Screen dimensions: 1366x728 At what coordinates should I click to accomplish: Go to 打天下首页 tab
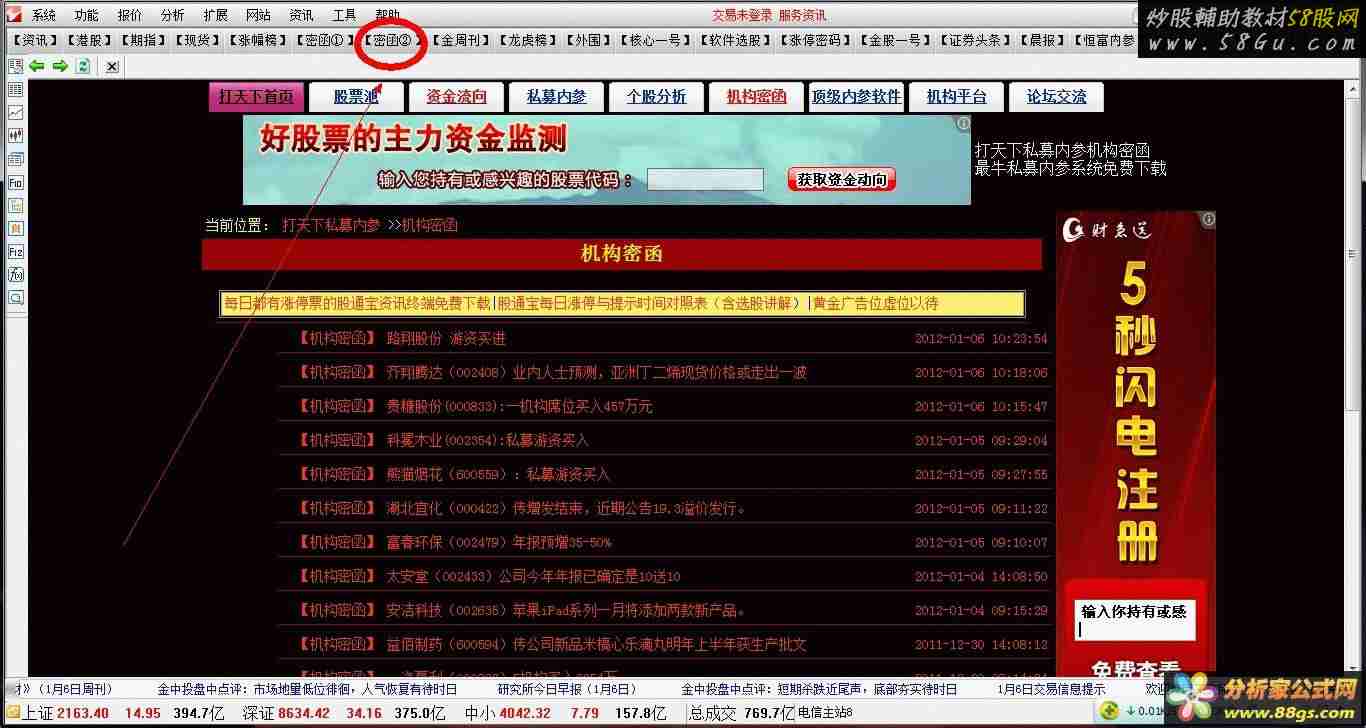pyautogui.click(x=256, y=97)
